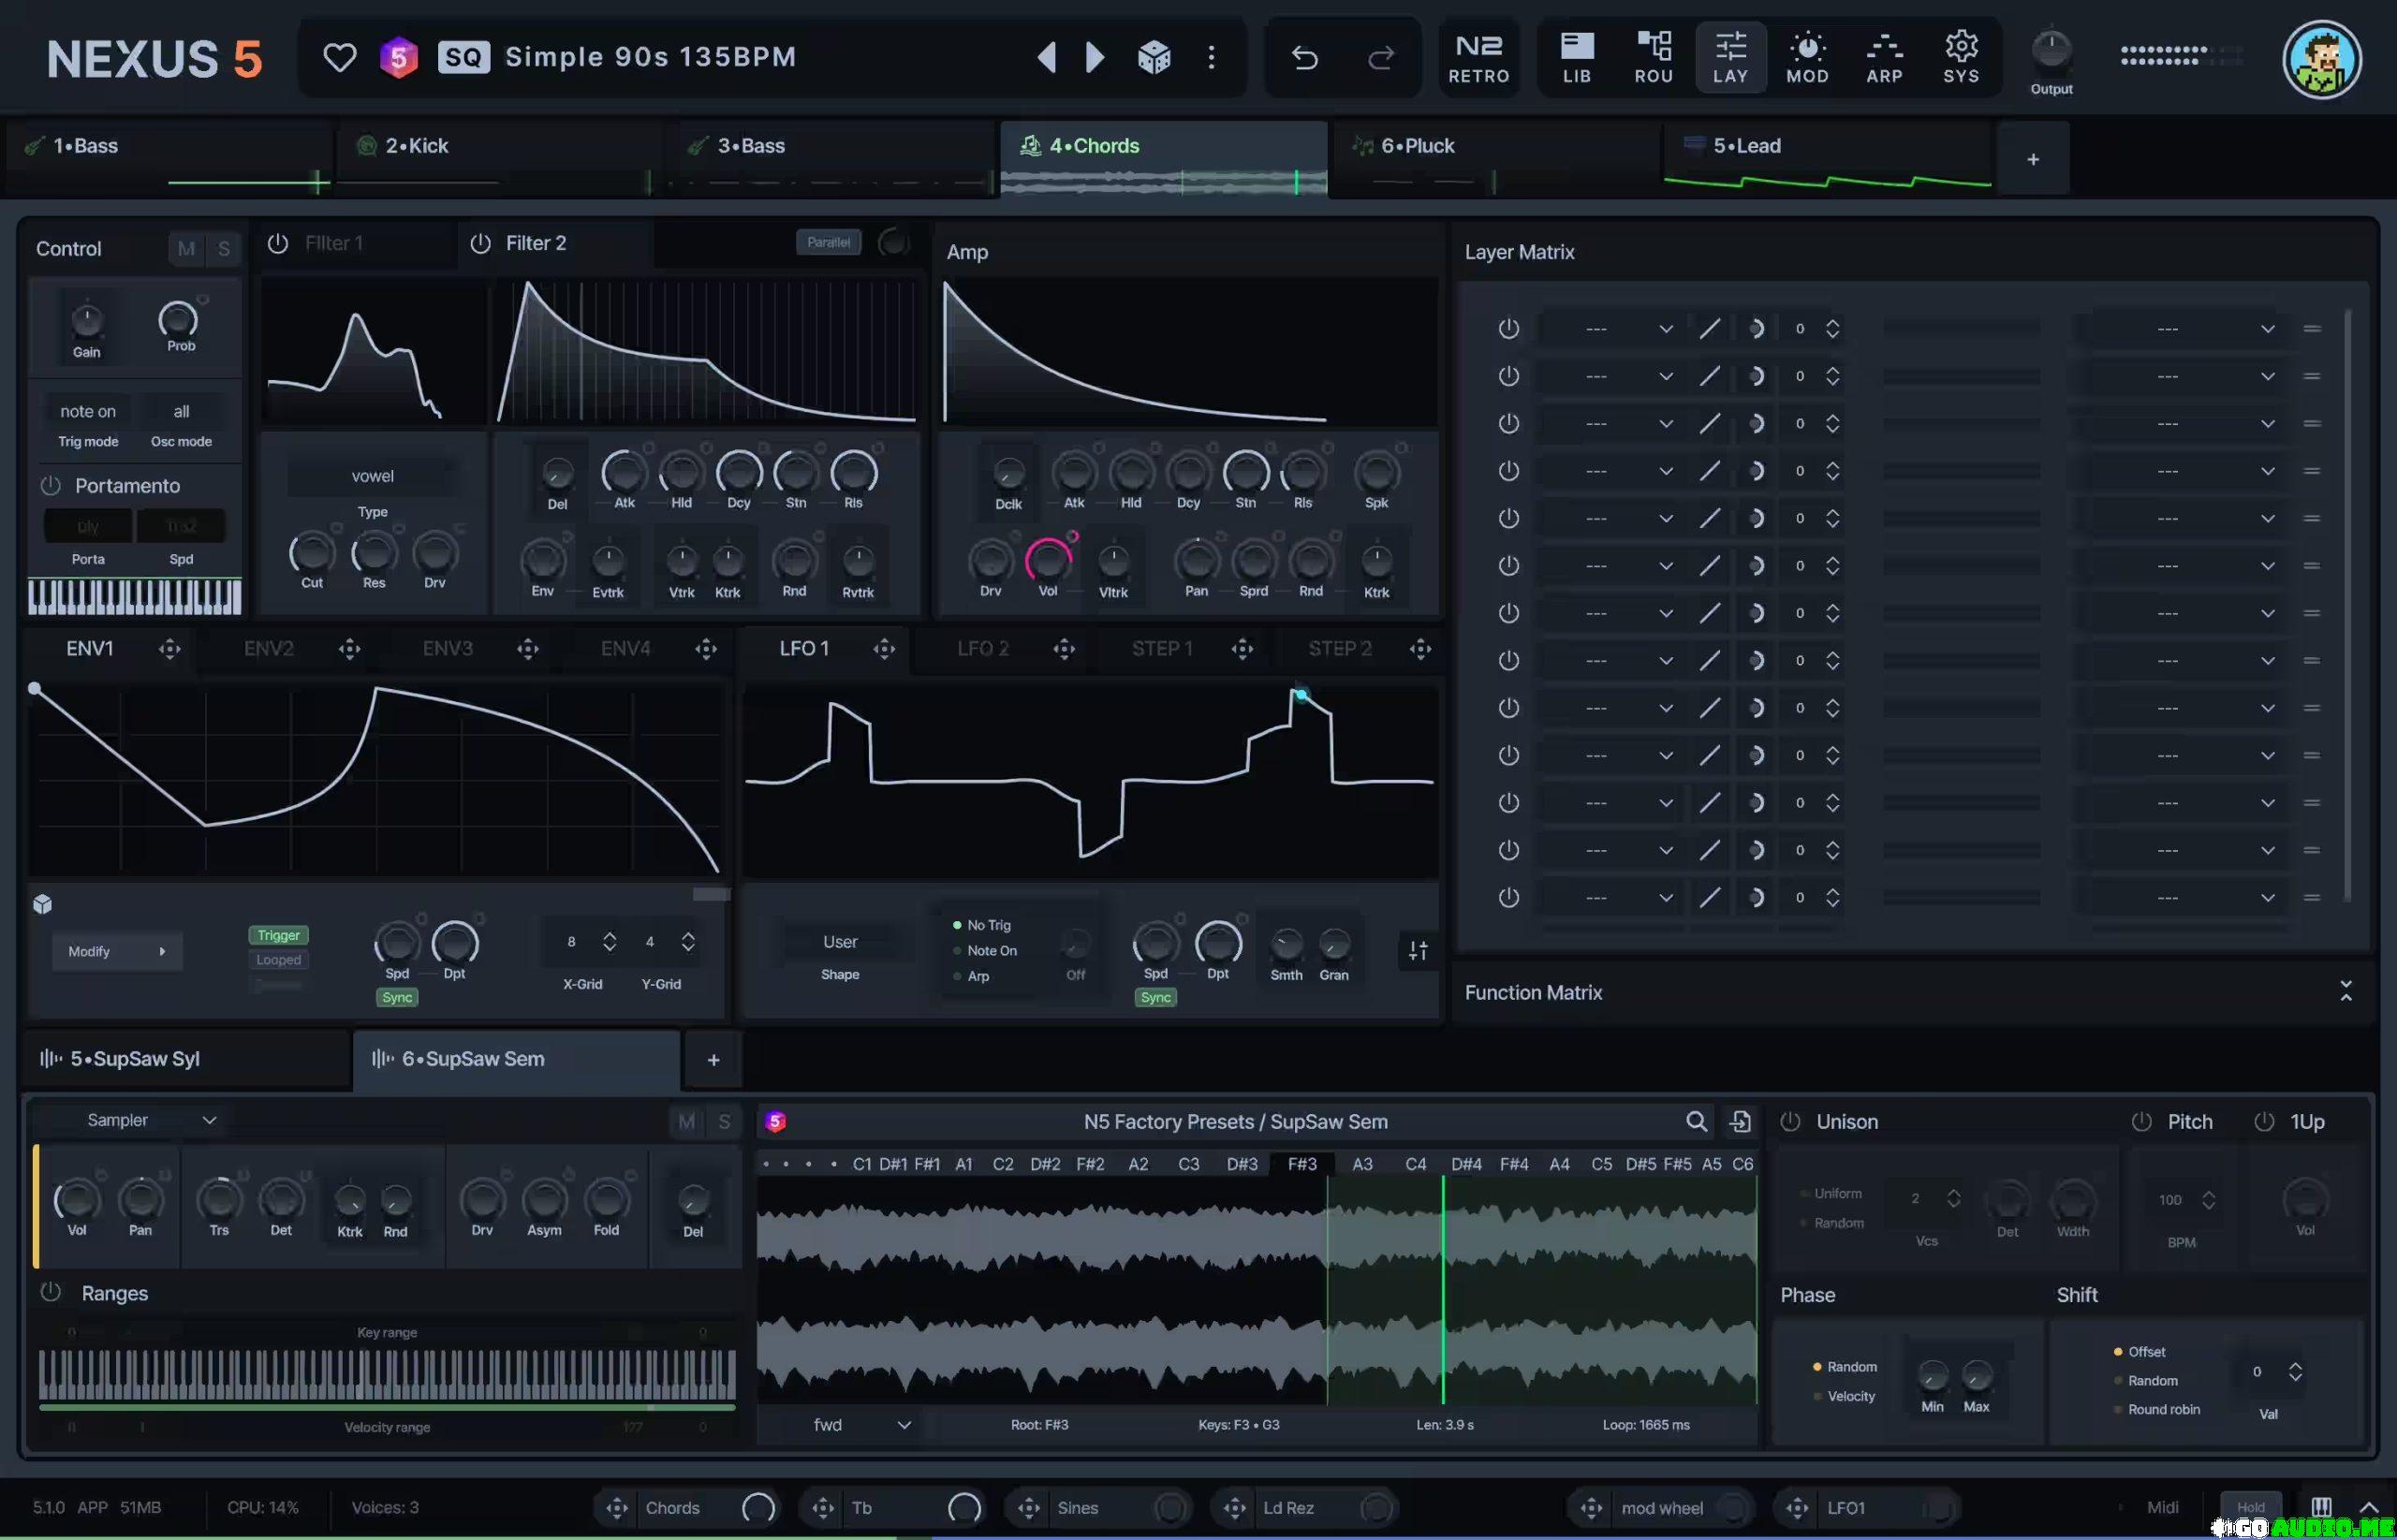Image resolution: width=2397 pixels, height=1540 pixels.
Task: Open the Modify submenu
Action: (117, 951)
